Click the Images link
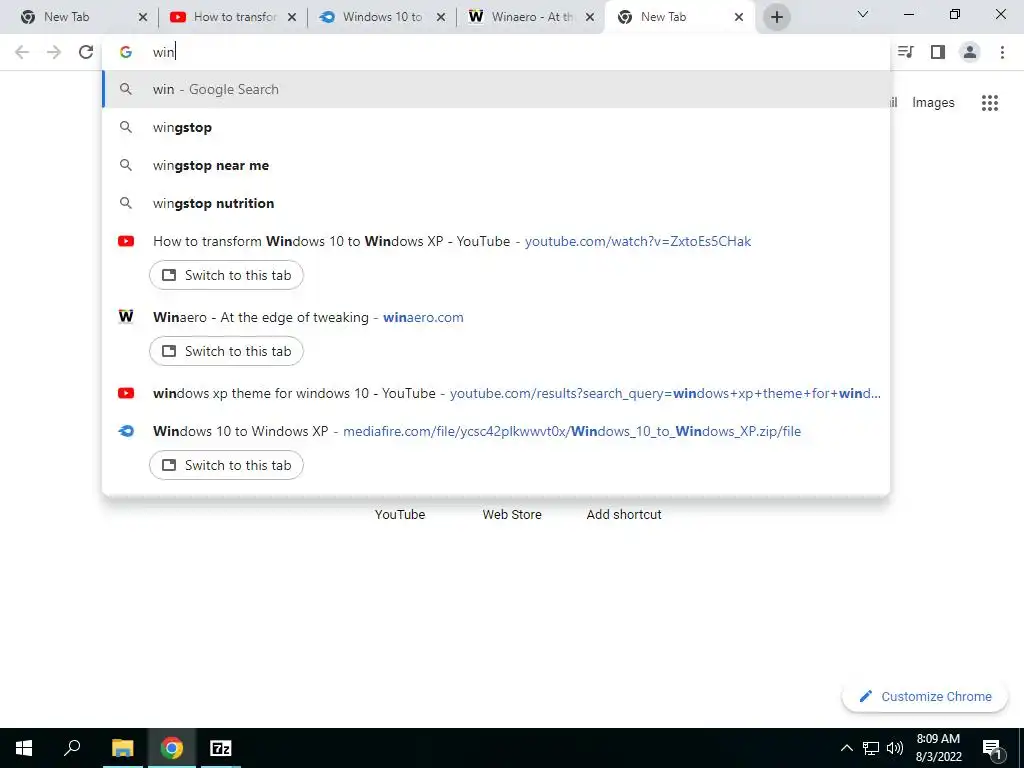Screen dimensions: 1024x768 933,103
